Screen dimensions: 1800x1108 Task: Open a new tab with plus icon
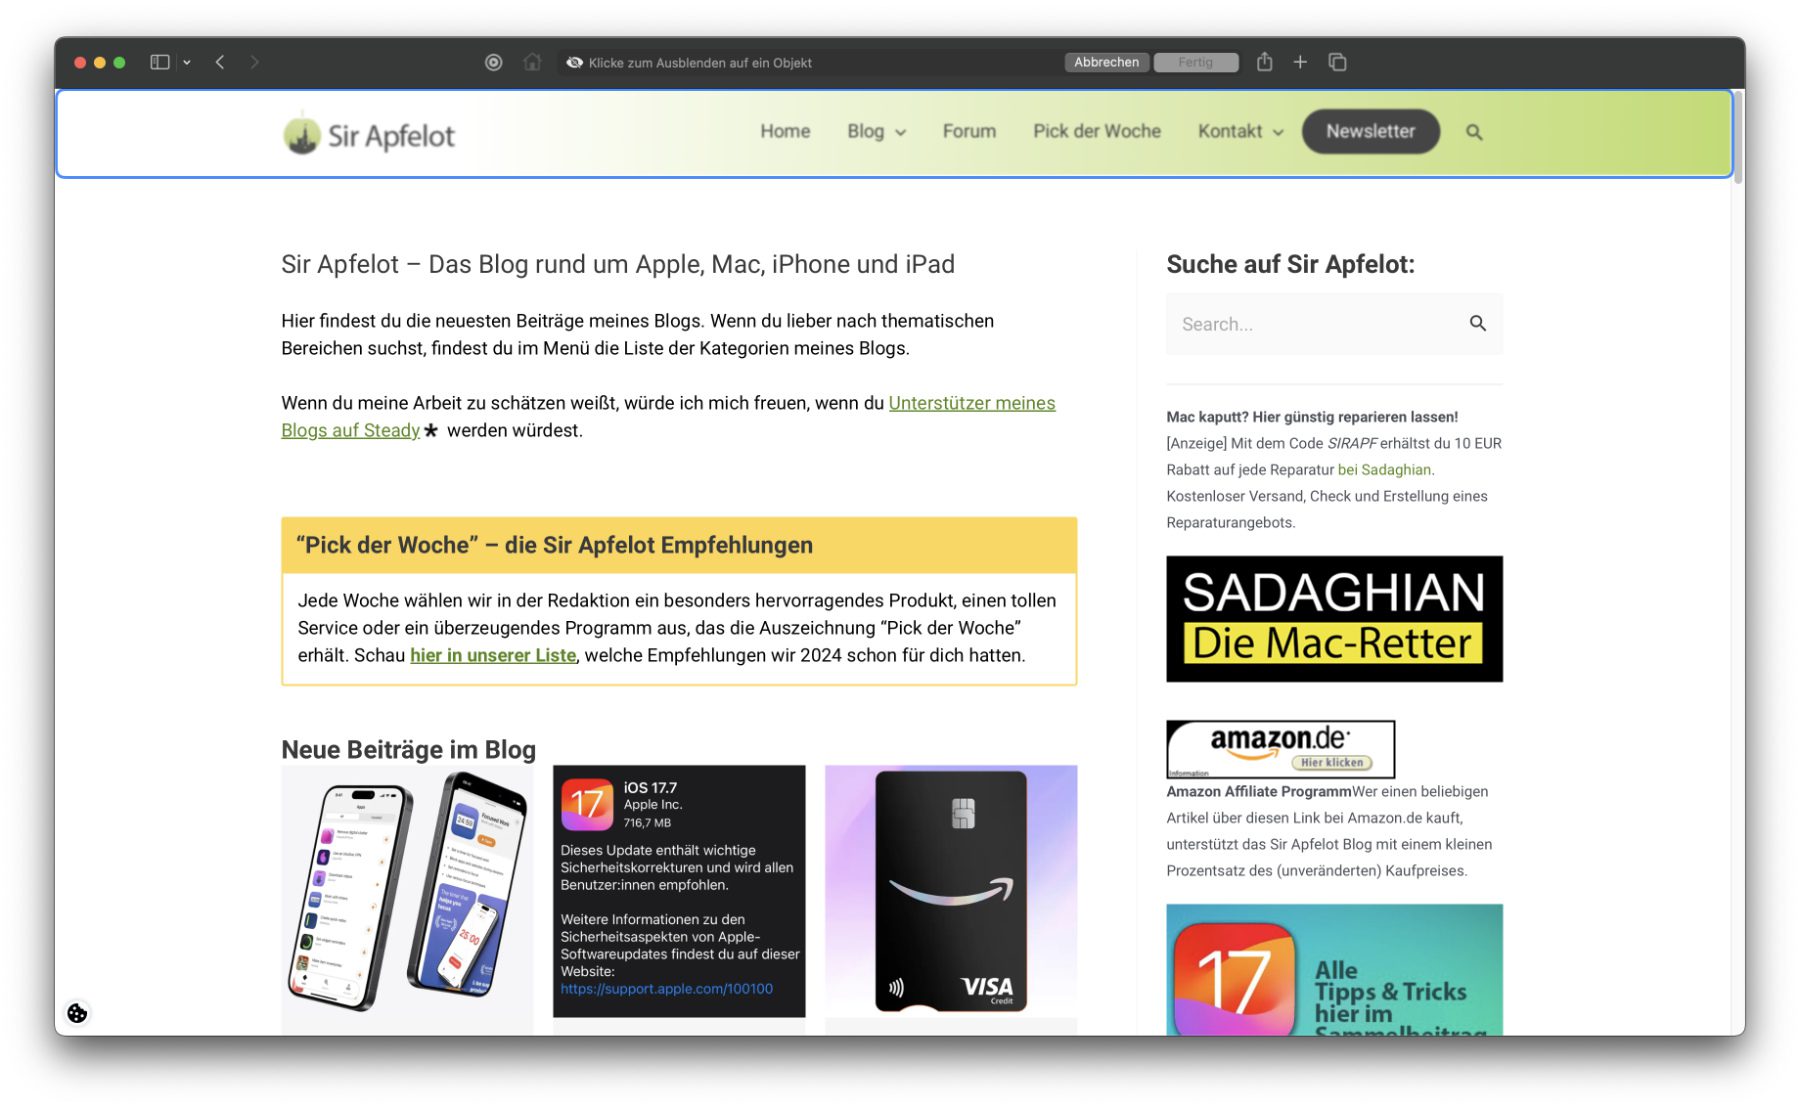[x=1300, y=62]
